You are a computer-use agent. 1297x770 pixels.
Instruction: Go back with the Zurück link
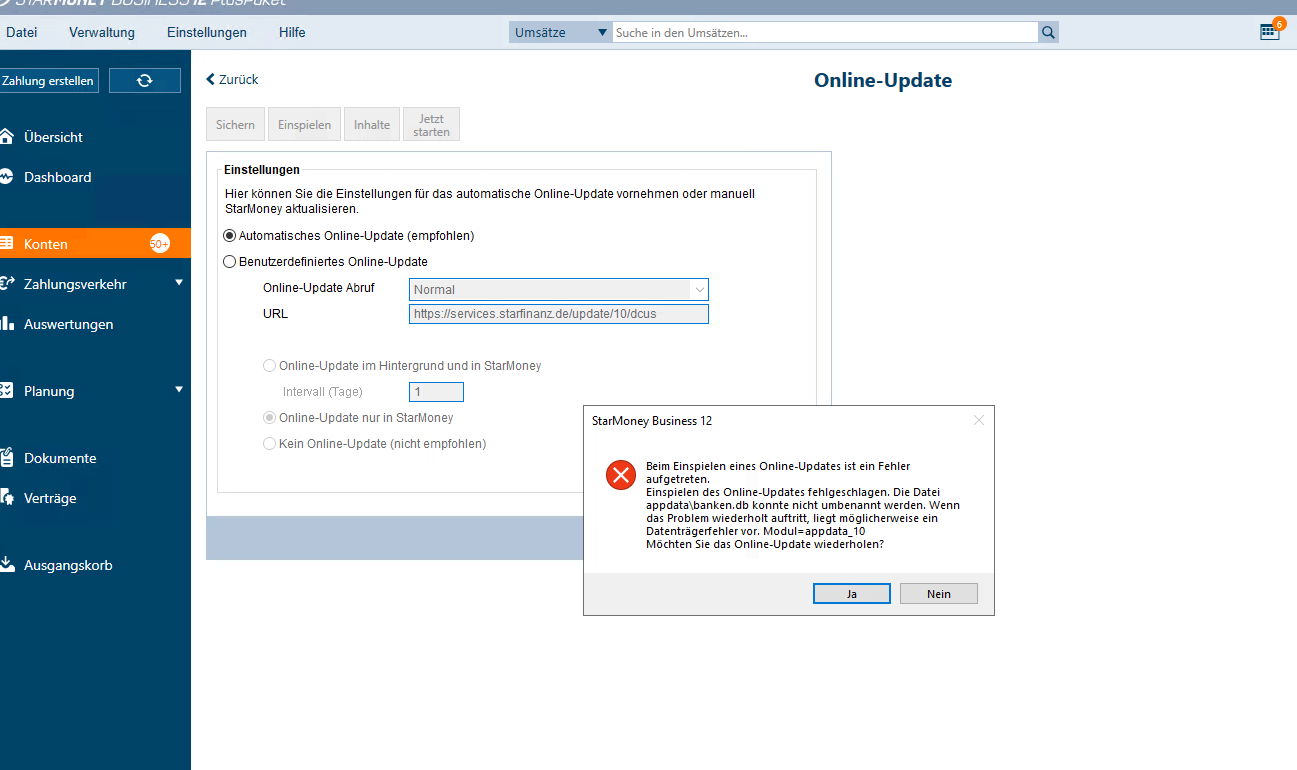[x=232, y=79]
